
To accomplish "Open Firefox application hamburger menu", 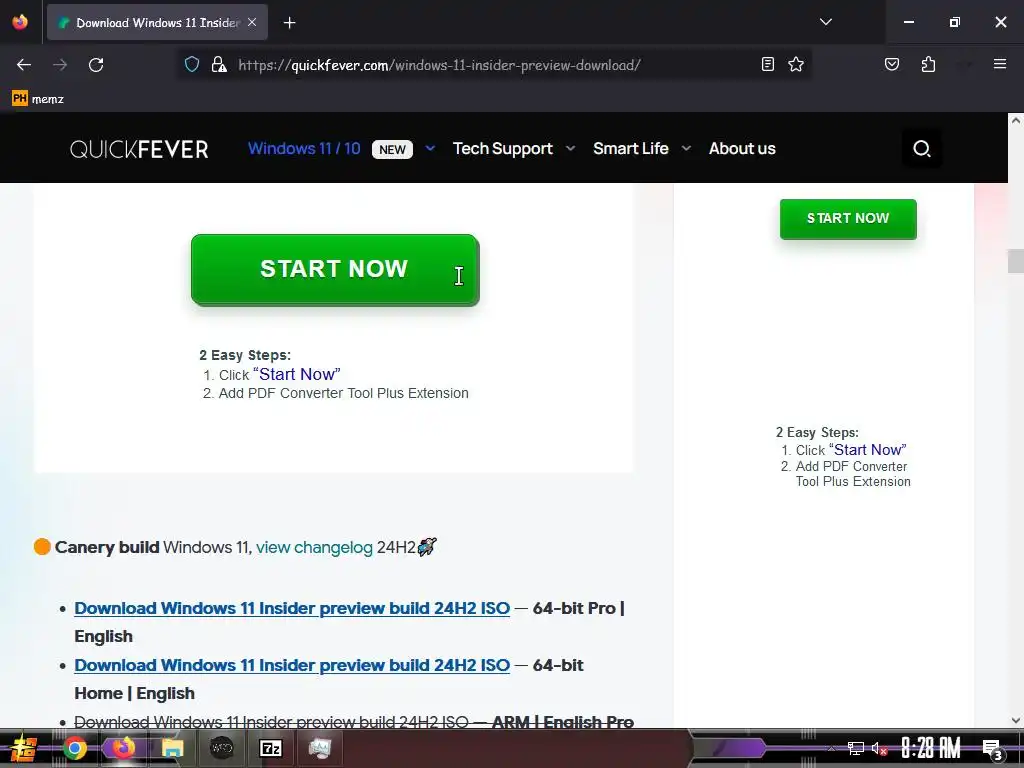I will tap(999, 64).
